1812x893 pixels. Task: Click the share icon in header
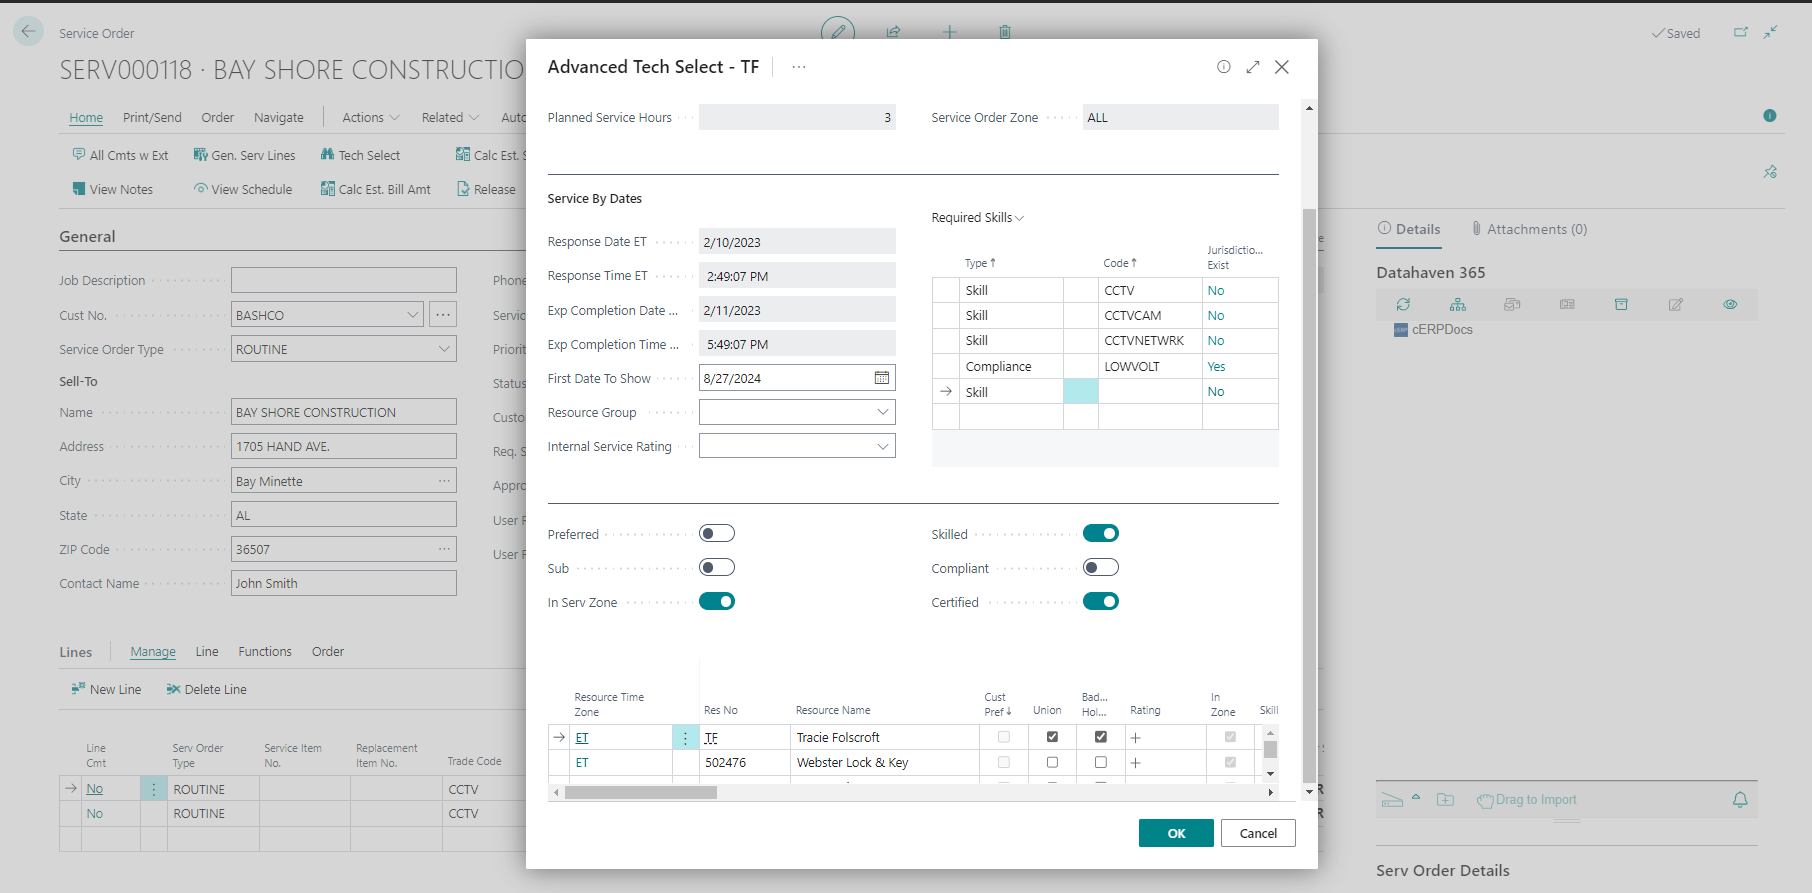893,32
